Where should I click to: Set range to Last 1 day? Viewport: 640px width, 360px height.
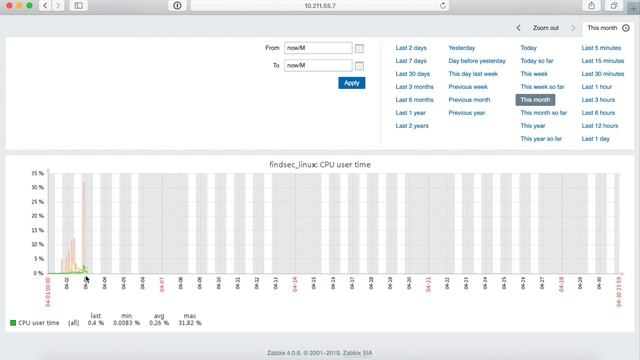coord(595,139)
